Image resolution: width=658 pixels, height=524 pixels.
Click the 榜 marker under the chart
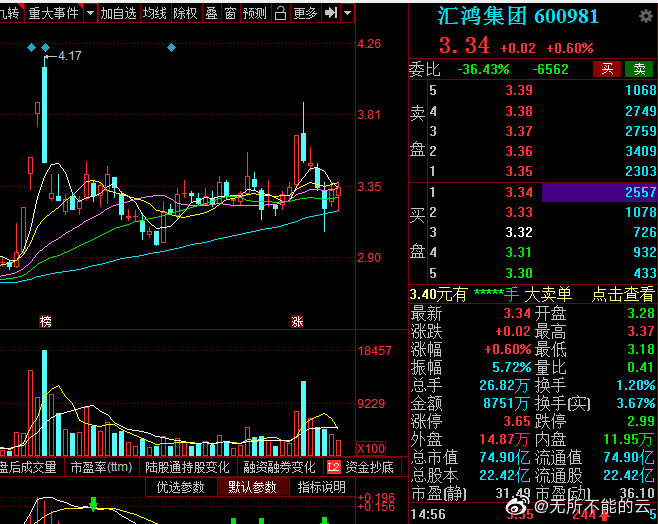(45, 321)
